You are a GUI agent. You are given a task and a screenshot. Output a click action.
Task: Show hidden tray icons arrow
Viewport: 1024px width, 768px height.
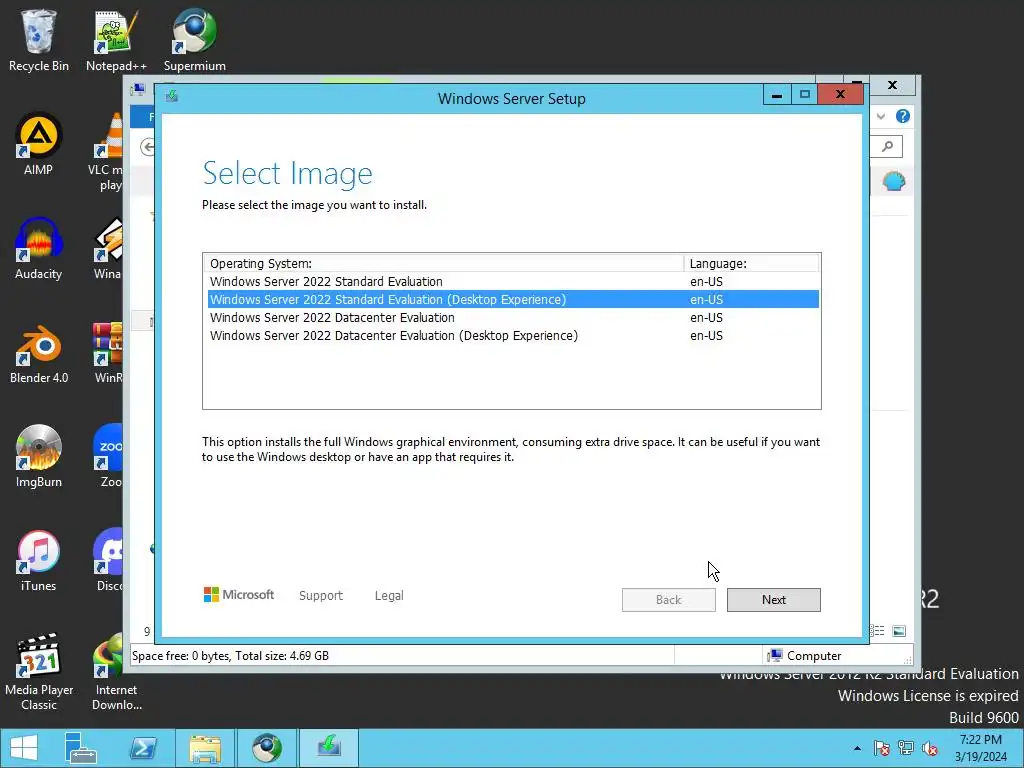857,748
